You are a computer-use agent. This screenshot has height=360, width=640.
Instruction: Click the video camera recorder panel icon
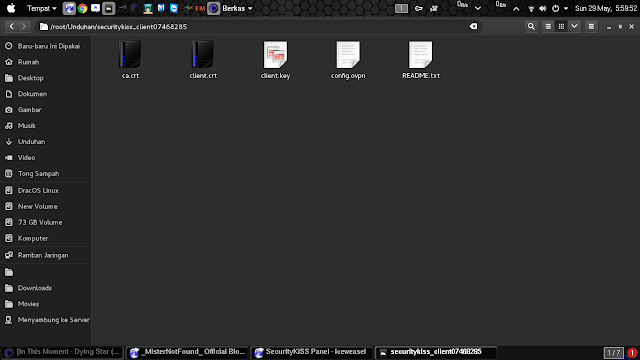434,8
